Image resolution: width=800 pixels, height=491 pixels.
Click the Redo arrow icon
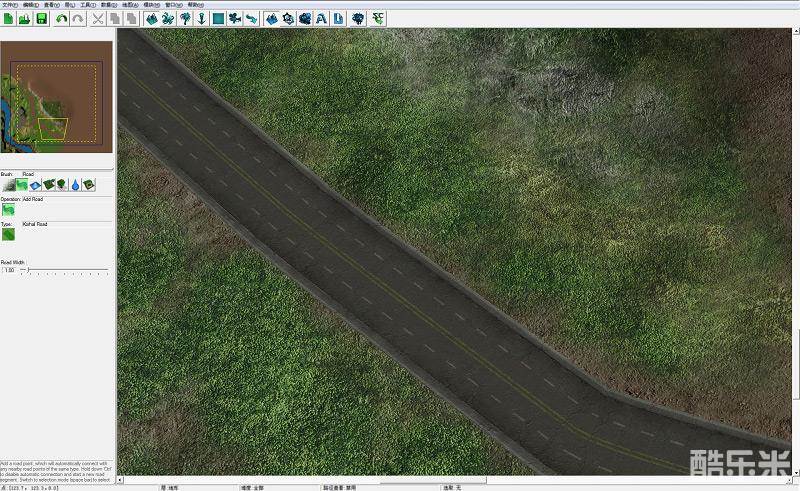[77, 18]
